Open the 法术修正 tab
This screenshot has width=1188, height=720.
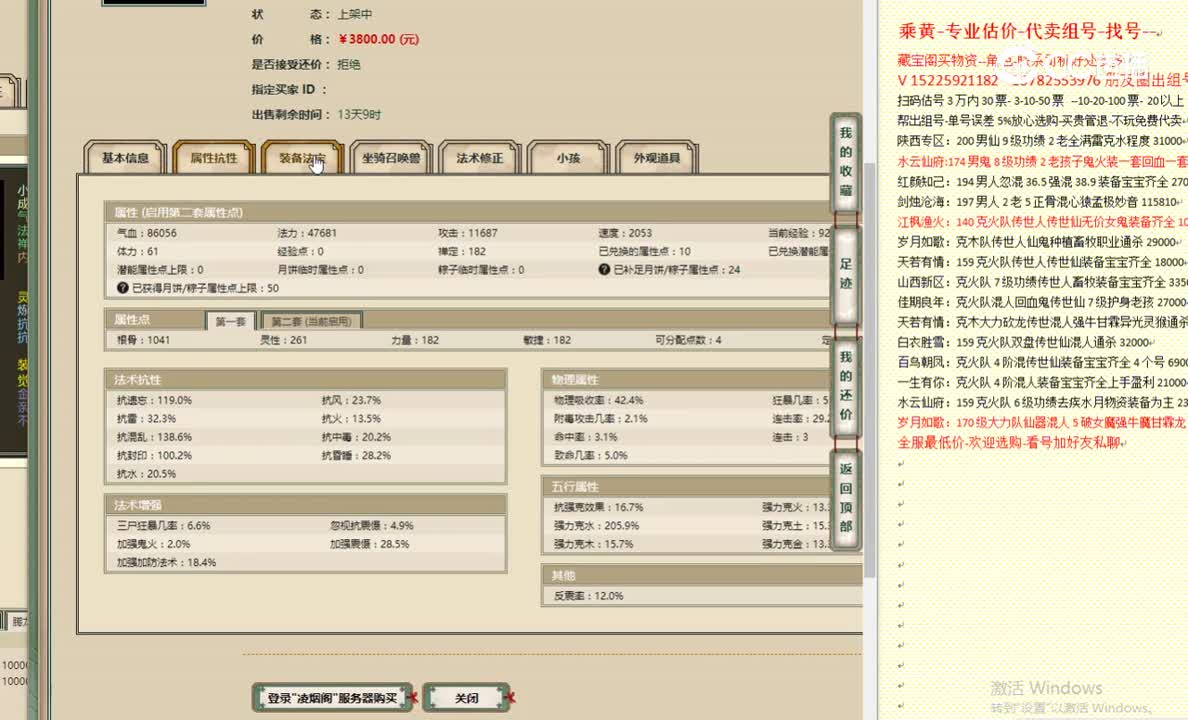pos(480,158)
